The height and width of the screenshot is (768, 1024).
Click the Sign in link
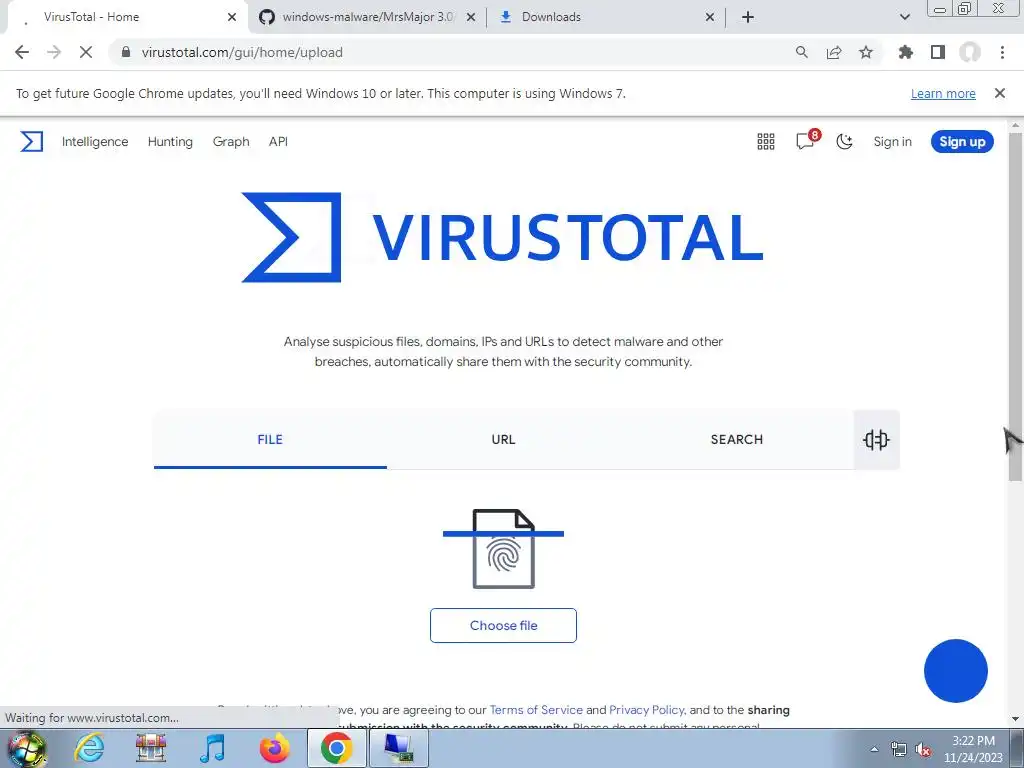pyautogui.click(x=892, y=142)
